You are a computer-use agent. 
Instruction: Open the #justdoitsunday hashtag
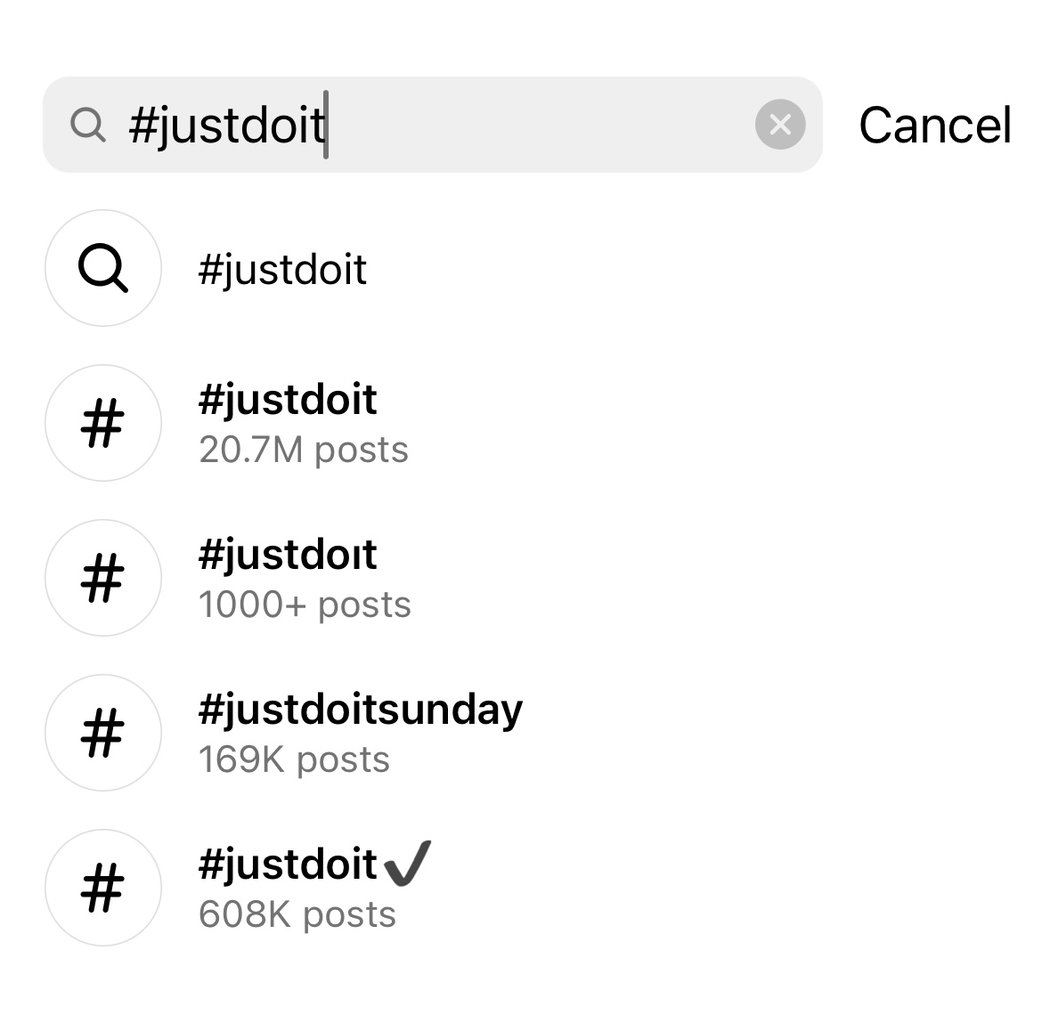coord(360,710)
